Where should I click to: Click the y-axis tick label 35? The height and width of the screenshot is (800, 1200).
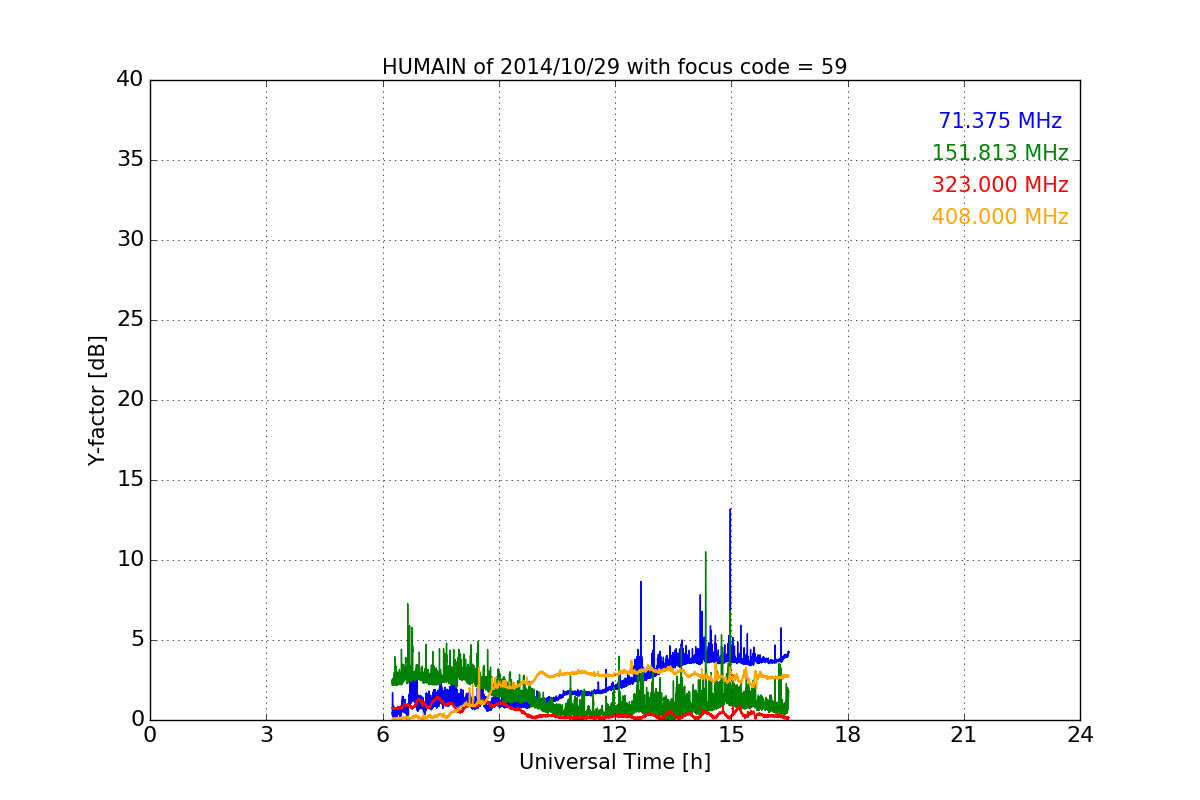click(130, 160)
